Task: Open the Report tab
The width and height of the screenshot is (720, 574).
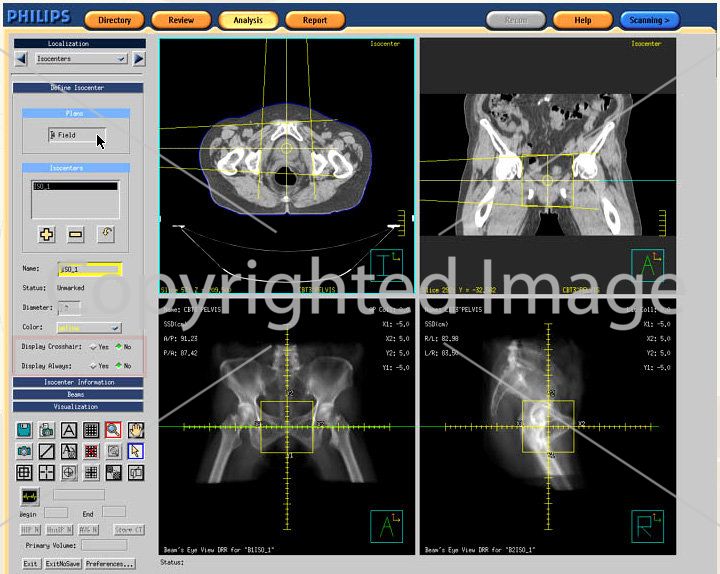Action: click(315, 20)
